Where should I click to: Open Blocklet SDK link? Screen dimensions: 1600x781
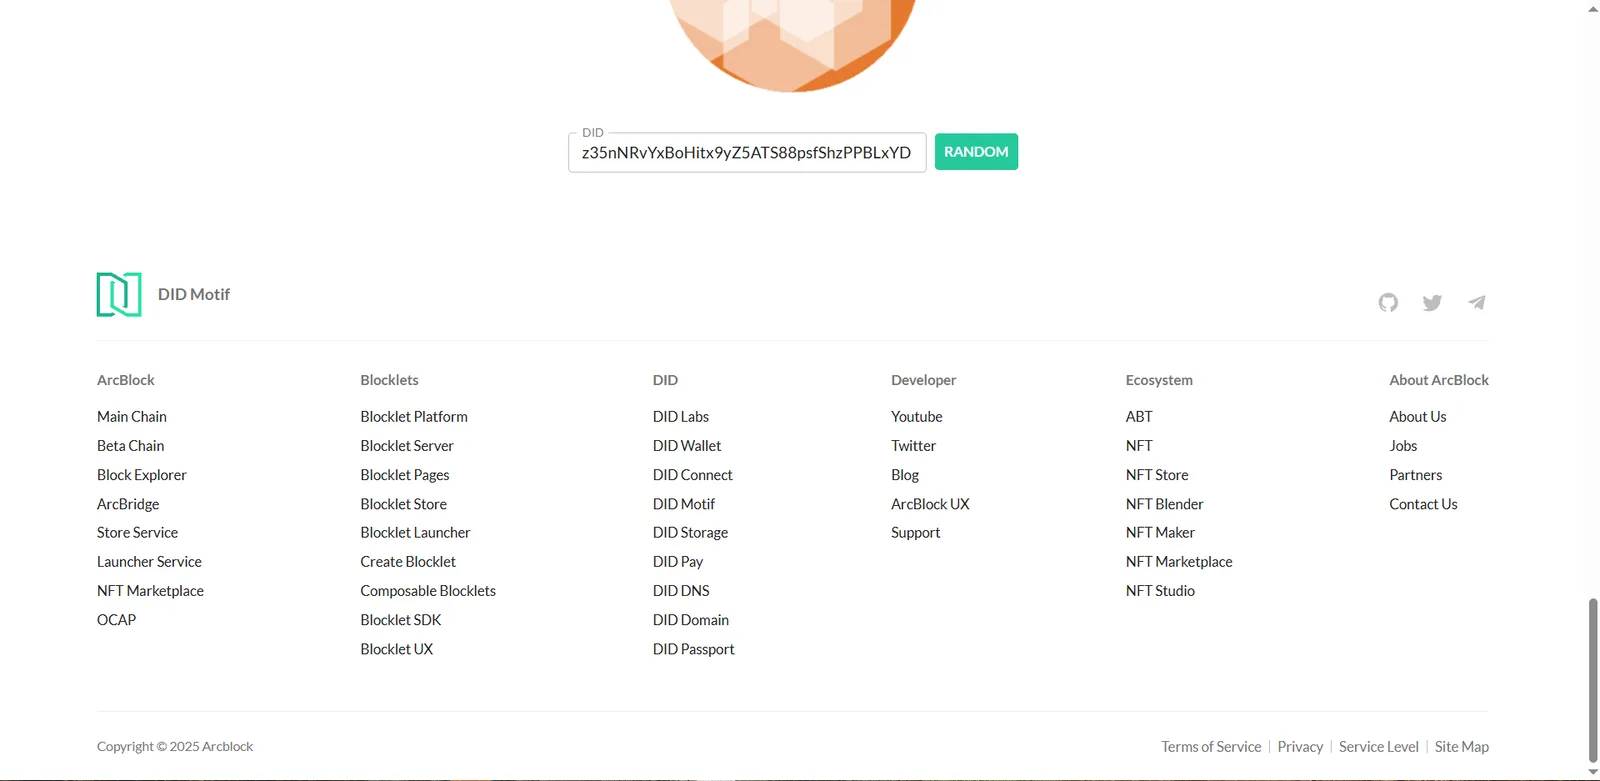pos(401,620)
